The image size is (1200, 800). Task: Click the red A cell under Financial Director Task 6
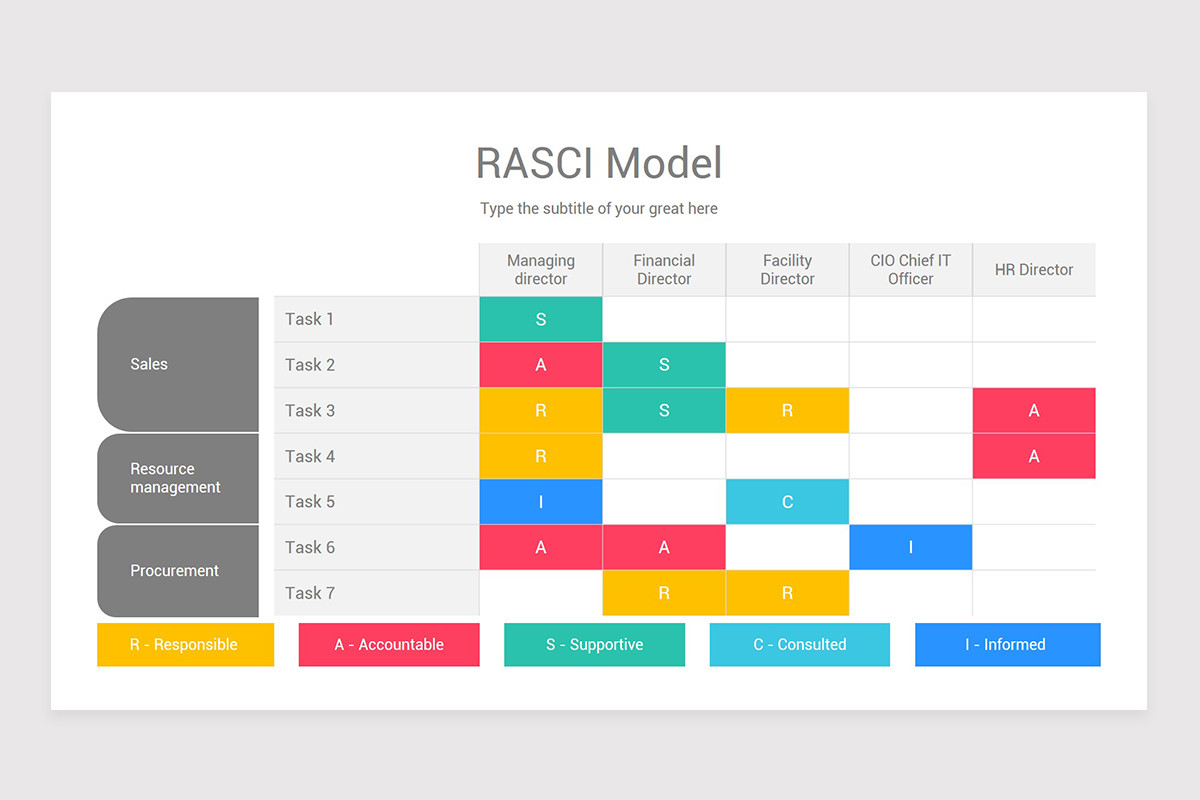coord(664,547)
